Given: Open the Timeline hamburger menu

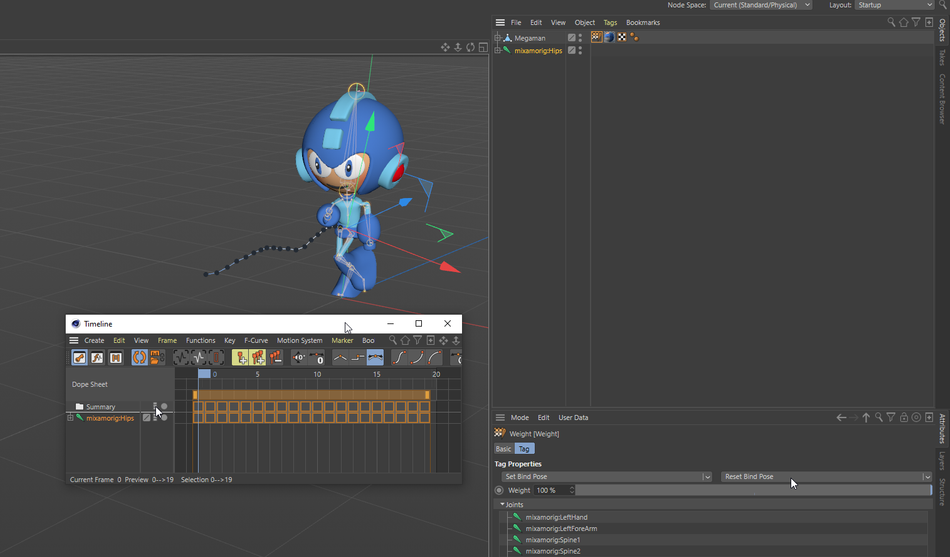Looking at the screenshot, I should pyautogui.click(x=74, y=341).
